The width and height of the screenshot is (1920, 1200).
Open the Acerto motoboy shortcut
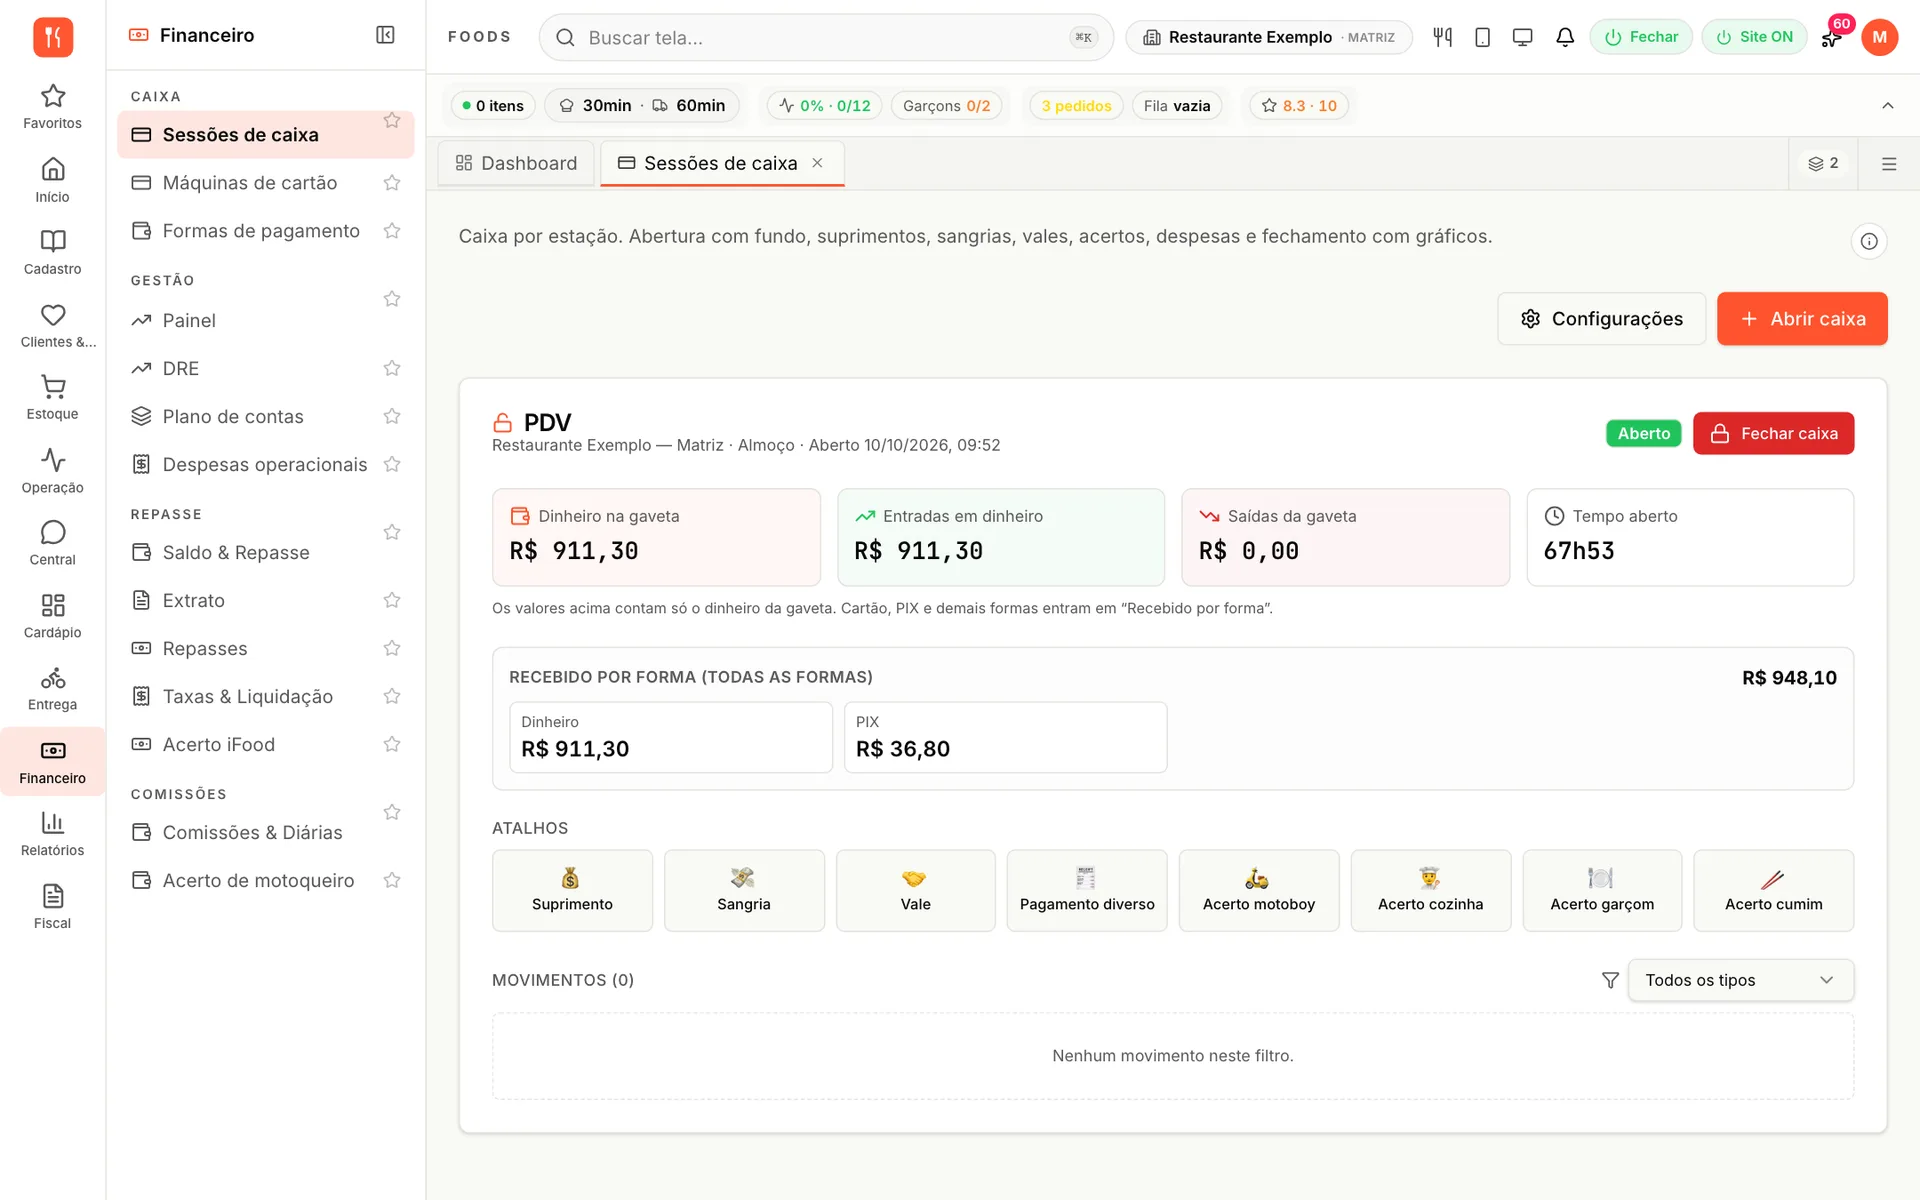pos(1258,890)
